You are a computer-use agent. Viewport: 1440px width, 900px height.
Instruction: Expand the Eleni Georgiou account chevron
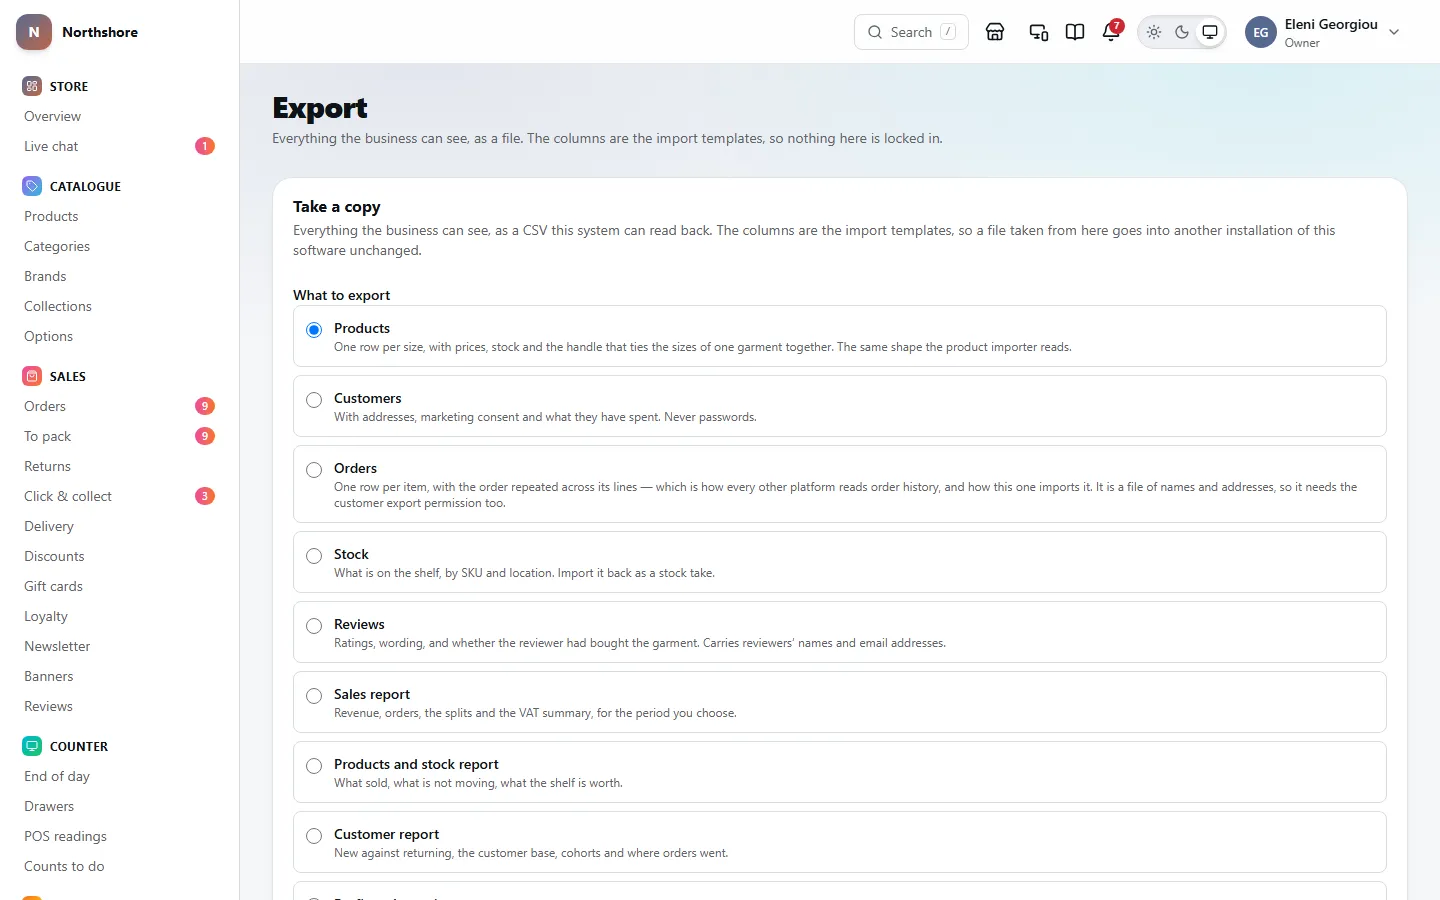tap(1394, 32)
